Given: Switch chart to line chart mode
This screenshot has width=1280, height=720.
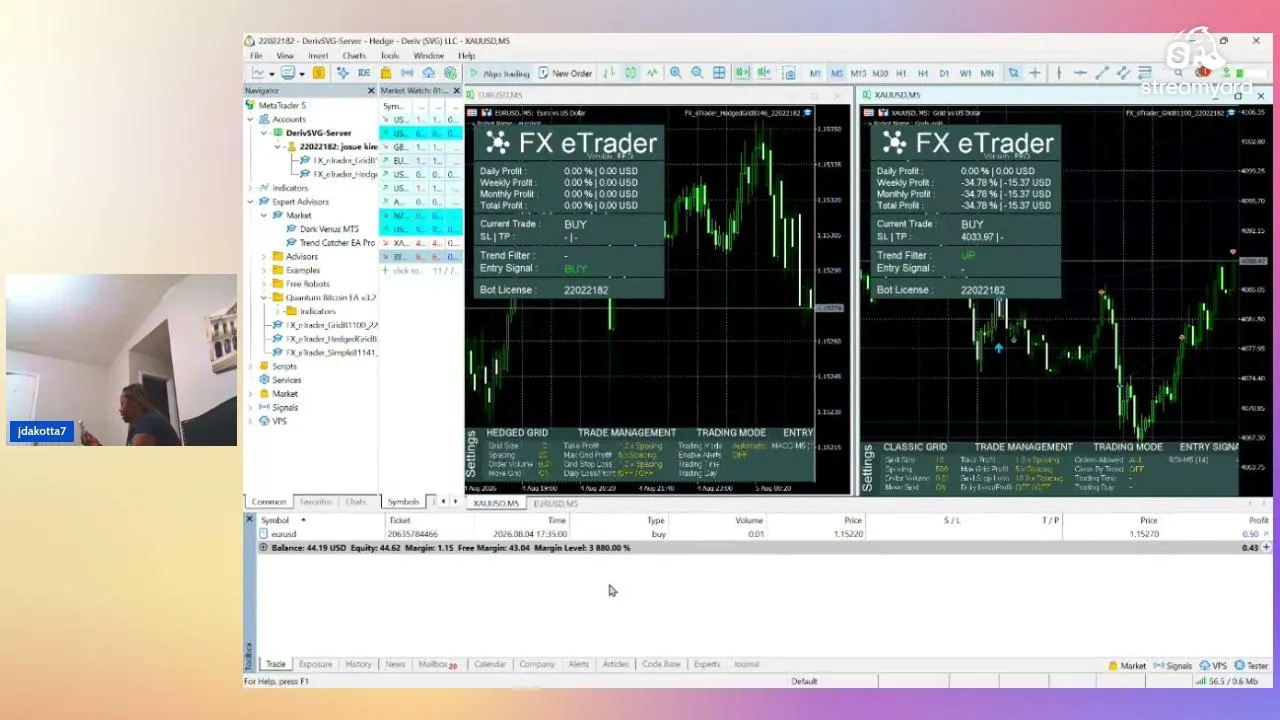Looking at the screenshot, I should pos(652,73).
